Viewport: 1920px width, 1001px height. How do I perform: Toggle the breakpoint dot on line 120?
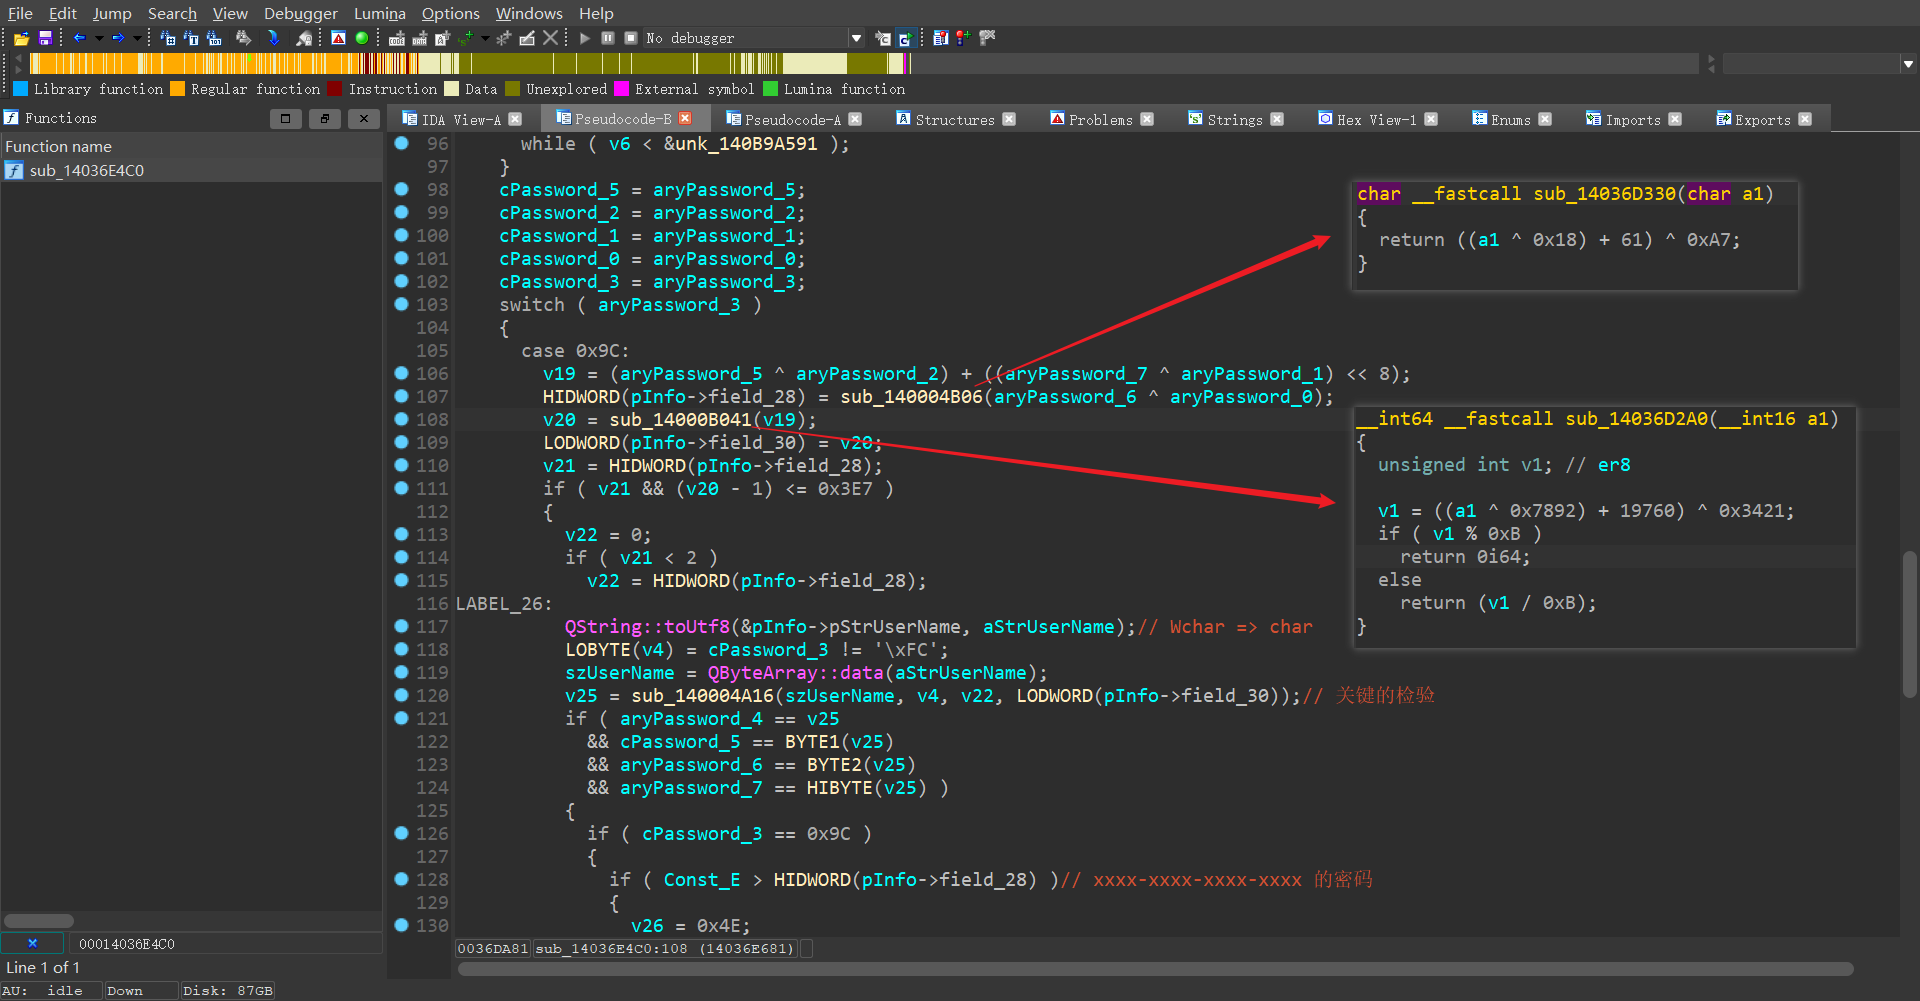(x=401, y=695)
